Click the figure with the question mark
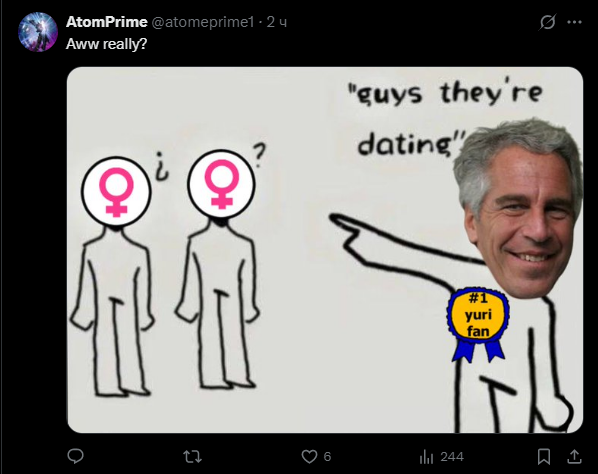The height and width of the screenshot is (474, 598). [x=222, y=267]
